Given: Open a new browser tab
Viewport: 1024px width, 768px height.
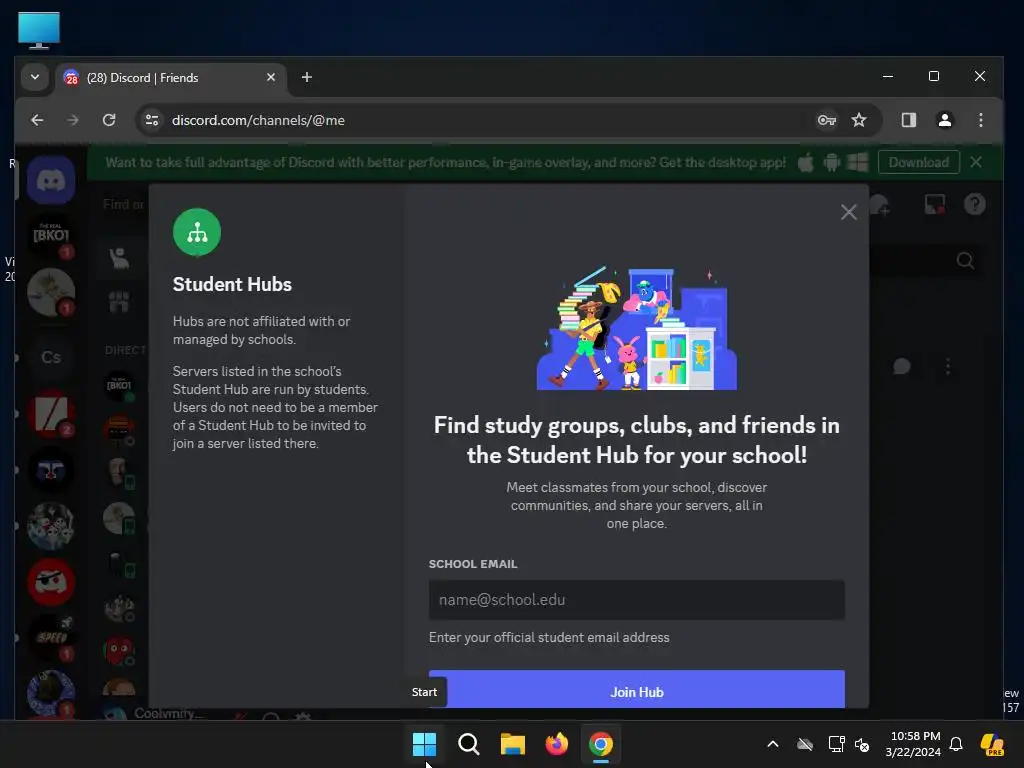Looking at the screenshot, I should pyautogui.click(x=306, y=77).
